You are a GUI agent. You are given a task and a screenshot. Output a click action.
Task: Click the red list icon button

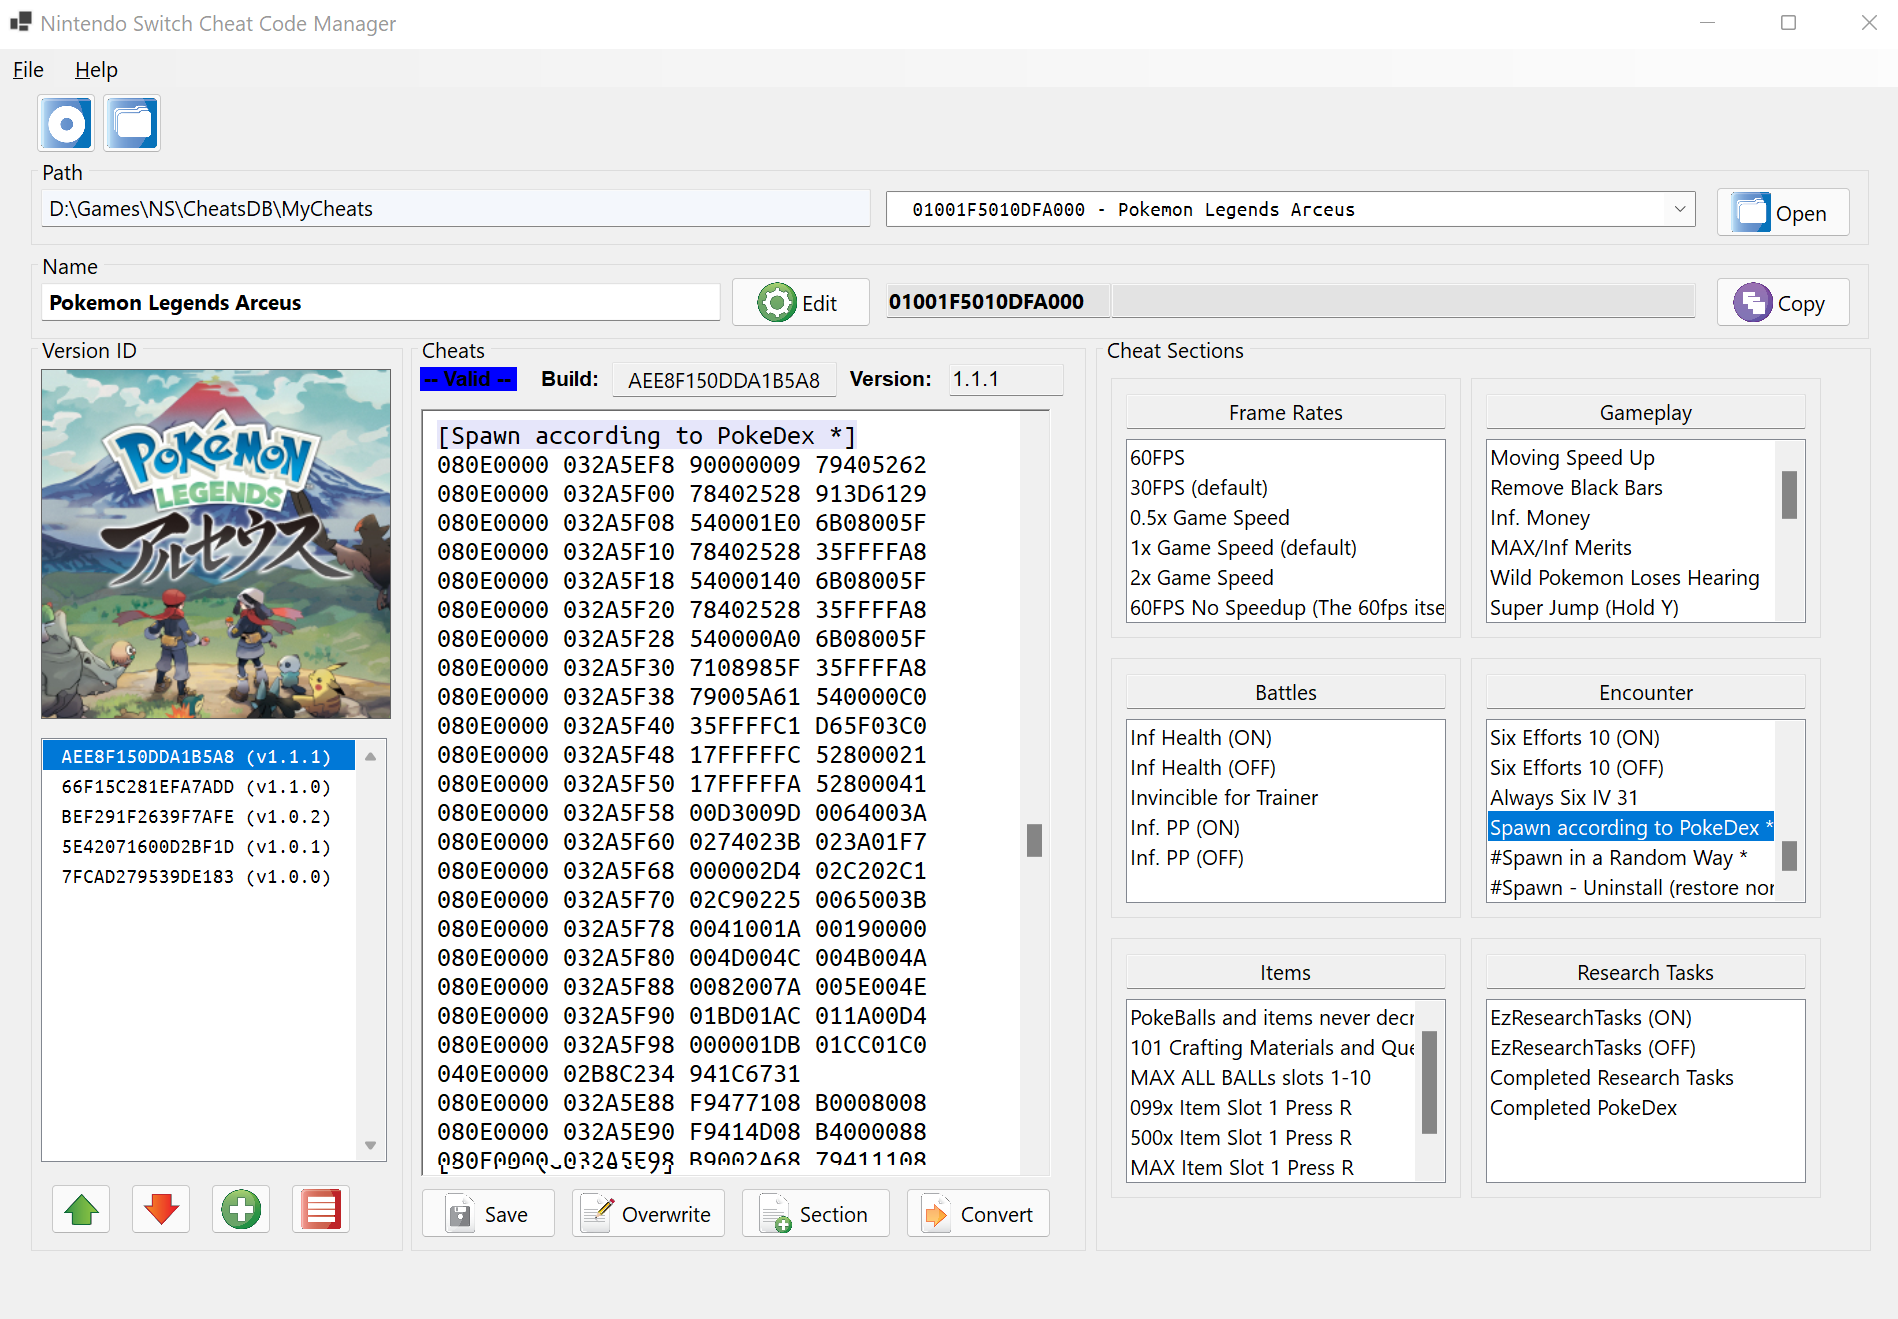pos(321,1210)
